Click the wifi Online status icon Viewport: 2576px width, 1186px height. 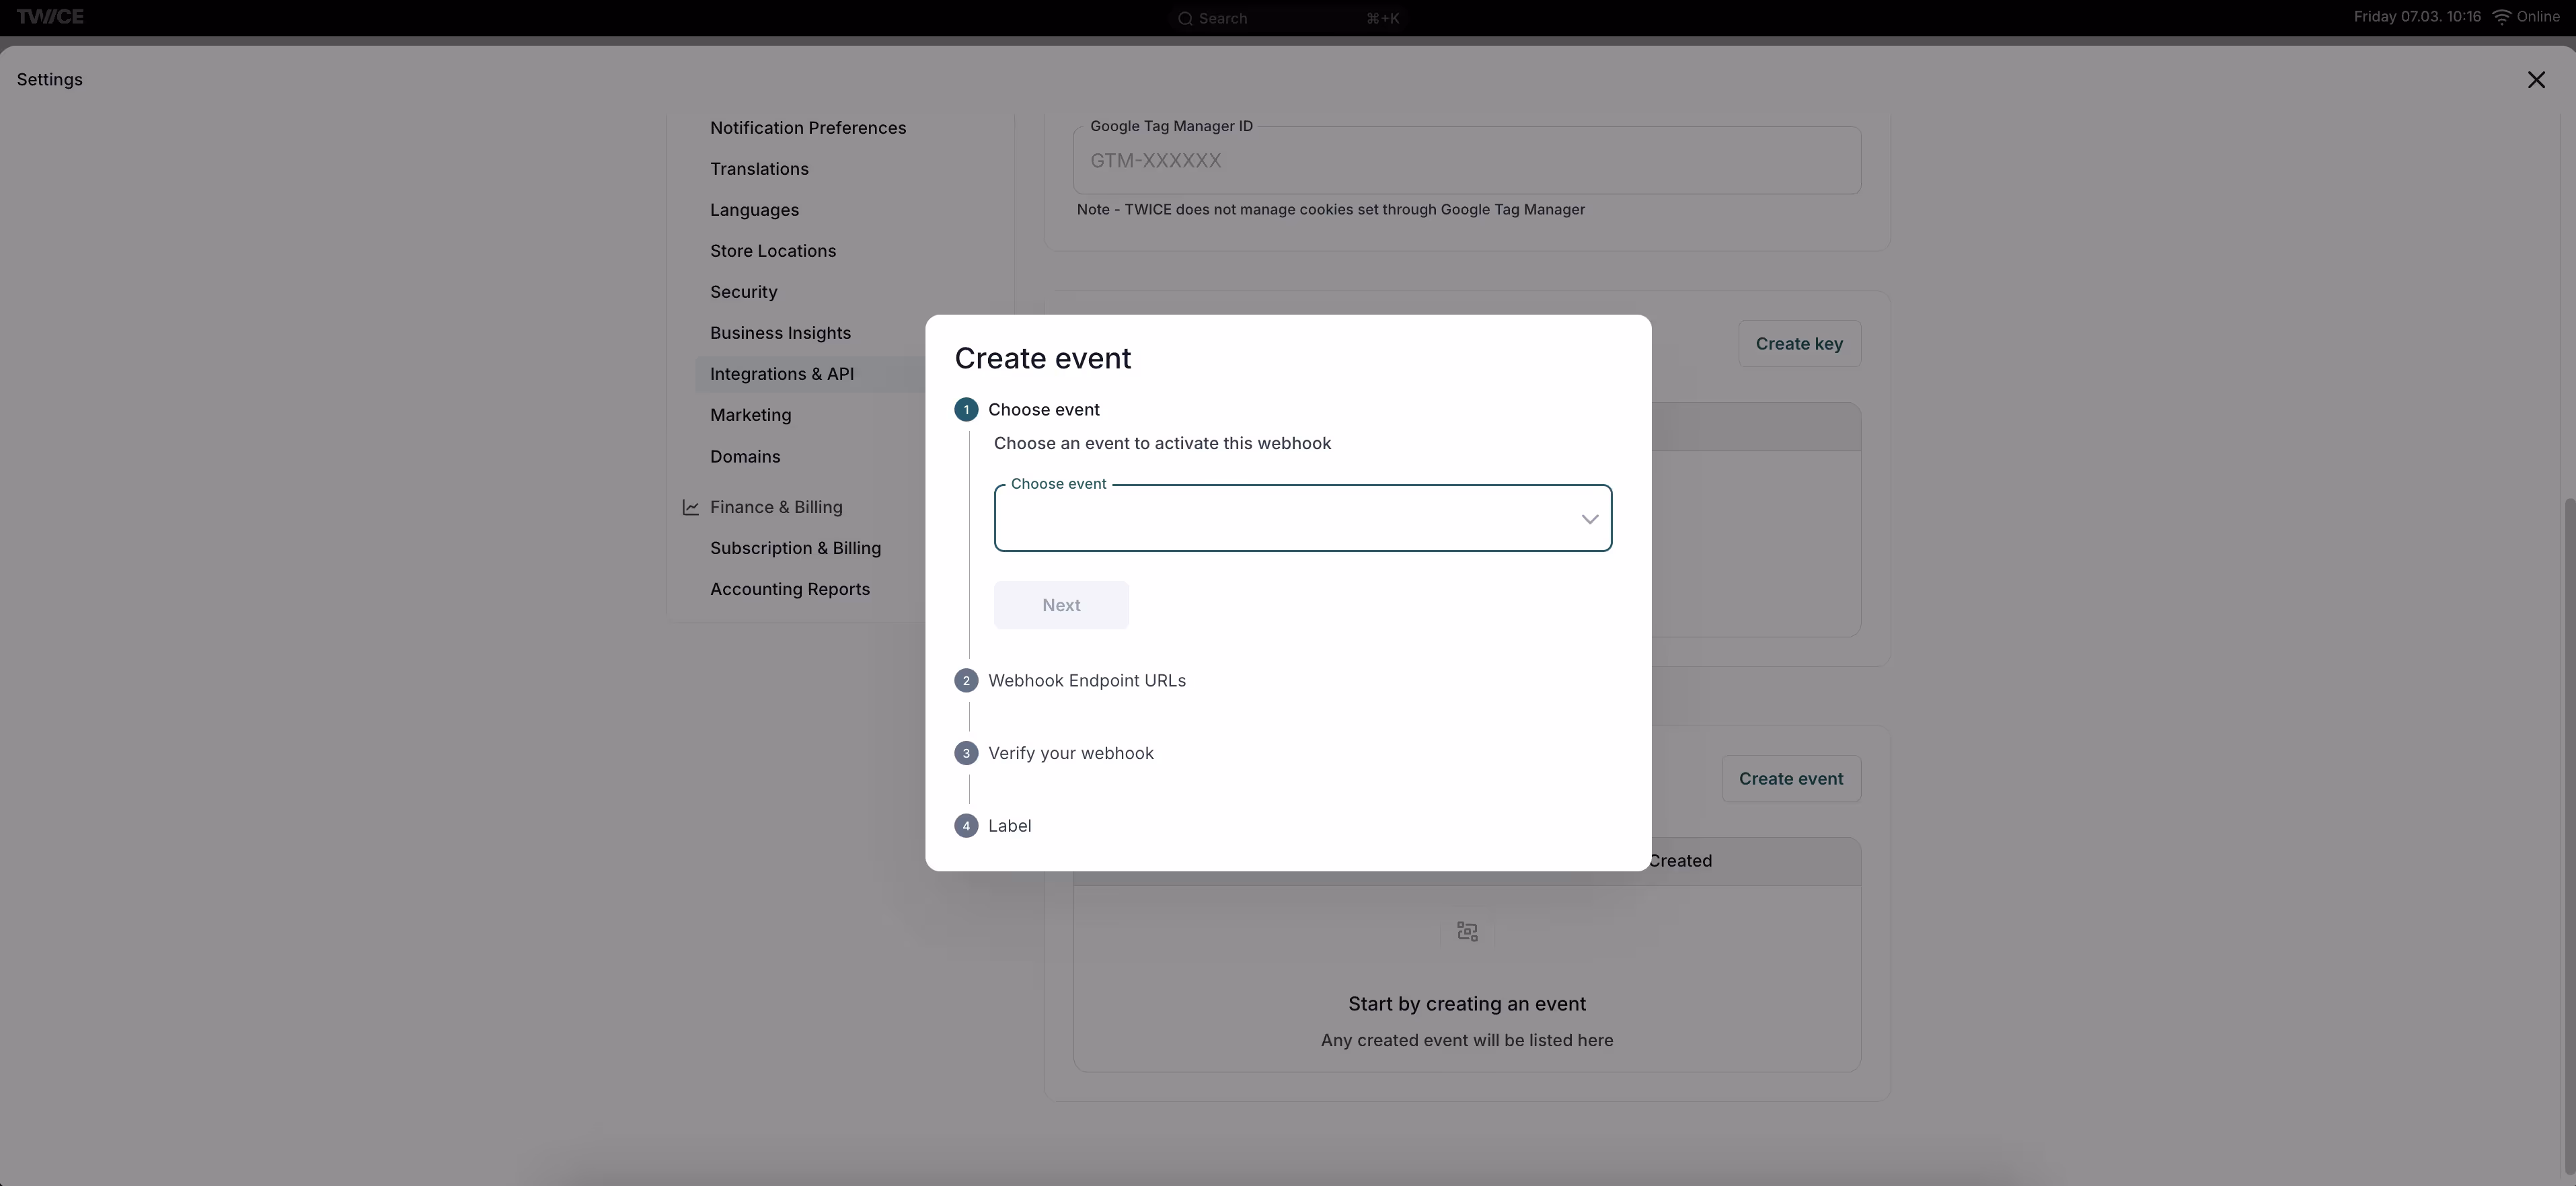pos(2501,17)
